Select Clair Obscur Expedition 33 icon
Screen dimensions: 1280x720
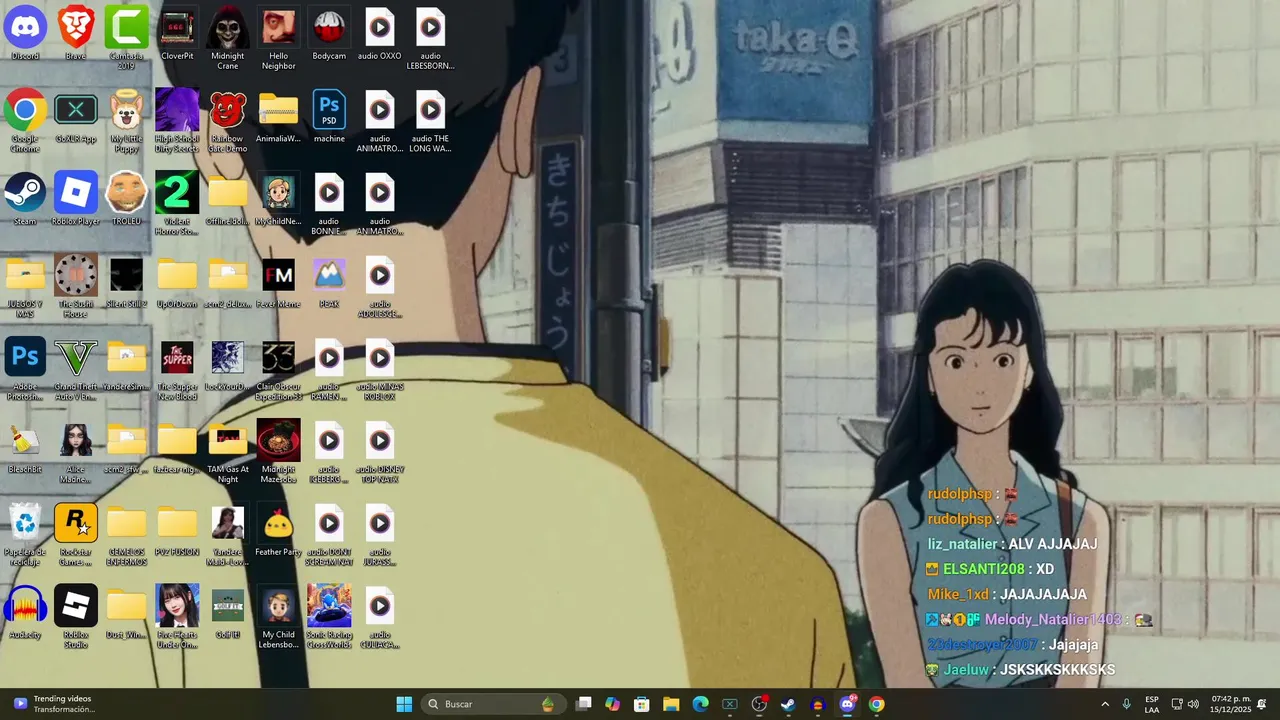pos(278,369)
